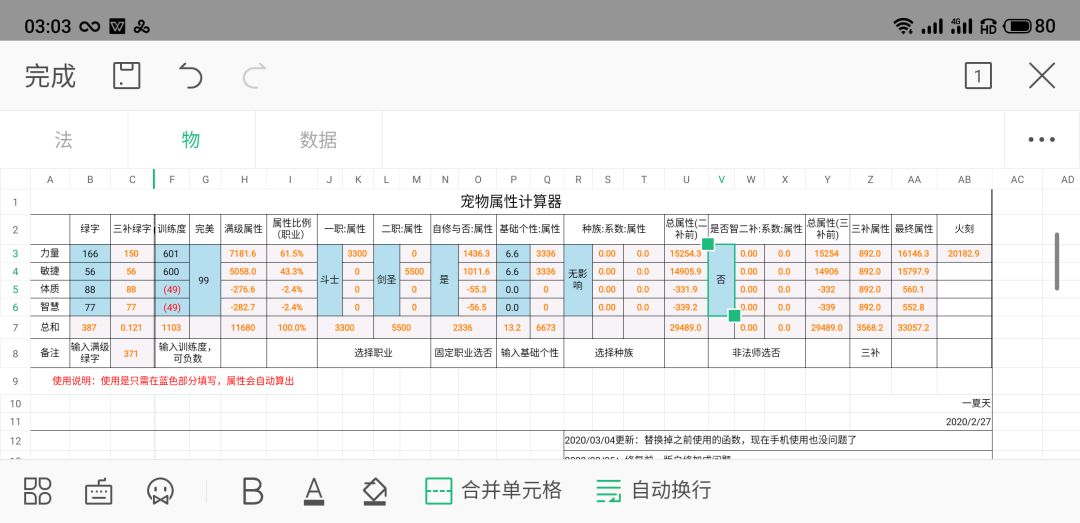Screen dimensions: 1080x523
Task: Switch to the 数据 sheet tab
Action: [x=318, y=140]
